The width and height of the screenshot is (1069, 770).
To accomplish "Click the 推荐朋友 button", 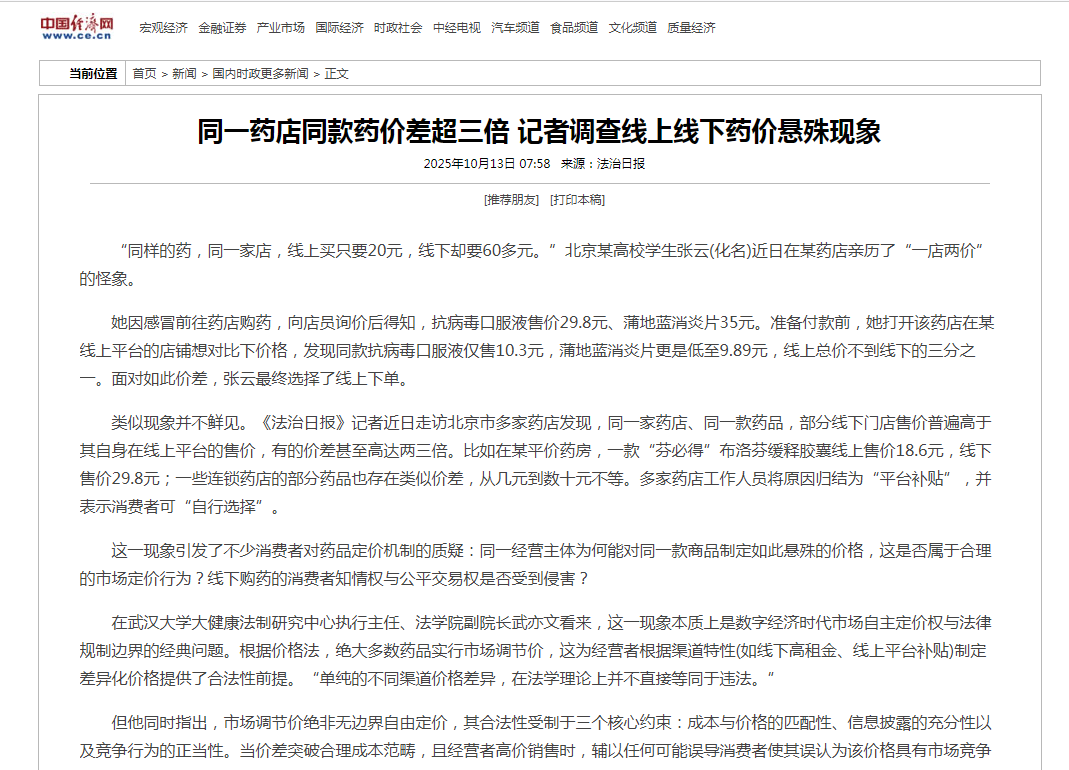I will (511, 200).
